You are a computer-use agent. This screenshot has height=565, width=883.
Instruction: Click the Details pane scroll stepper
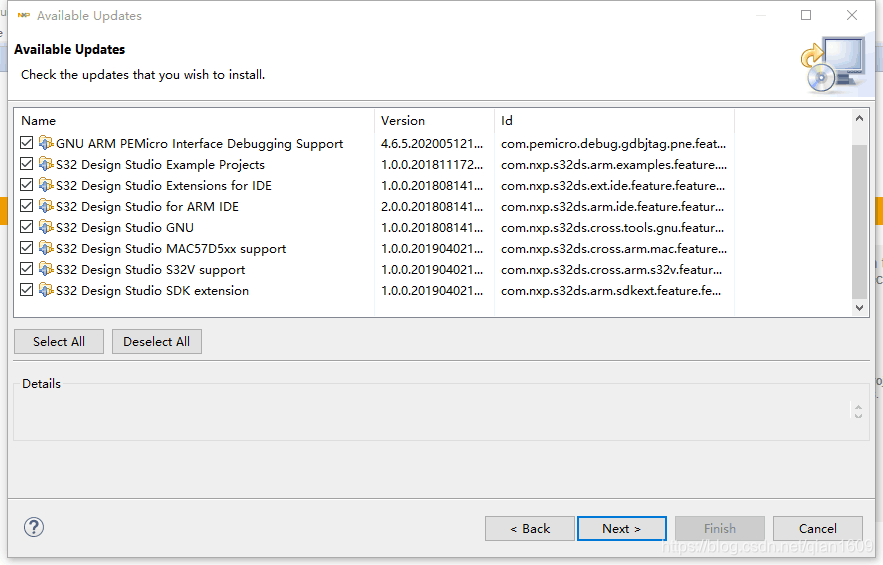click(857, 410)
